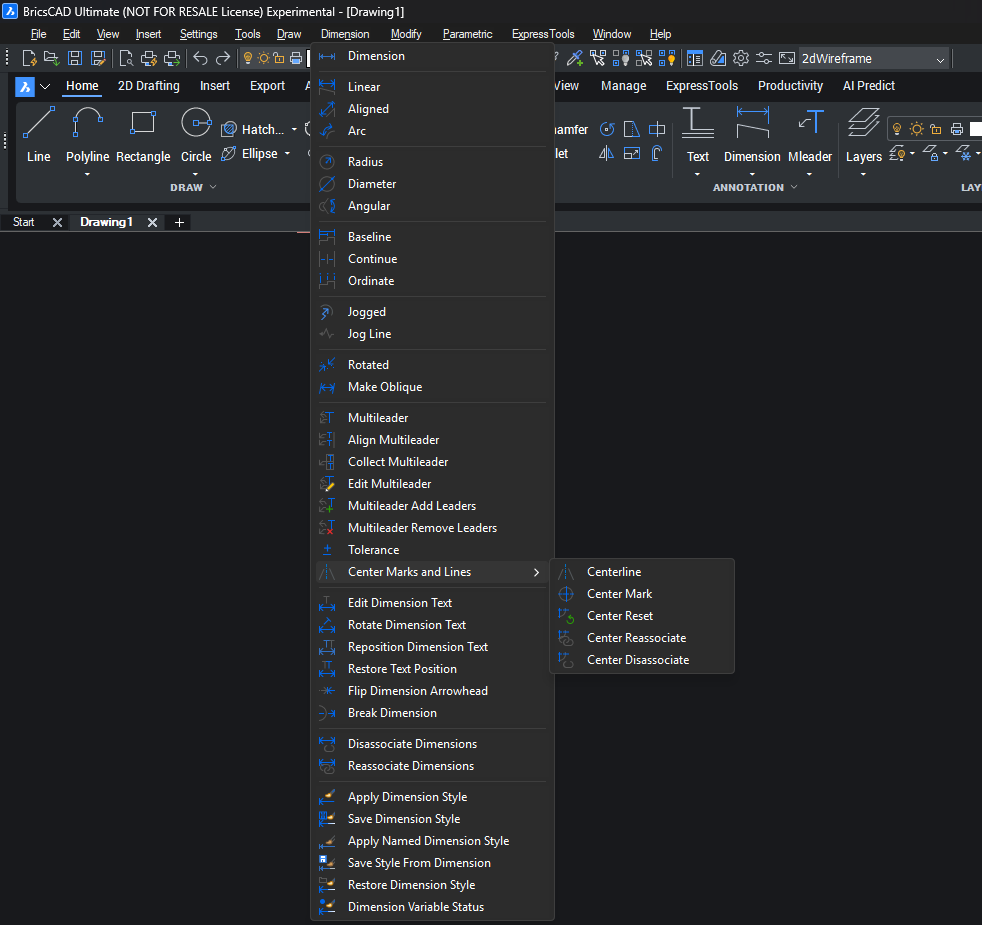Viewport: 982px width, 925px height.
Task: Choose Linear from Dimension menu
Action: pos(432,87)
